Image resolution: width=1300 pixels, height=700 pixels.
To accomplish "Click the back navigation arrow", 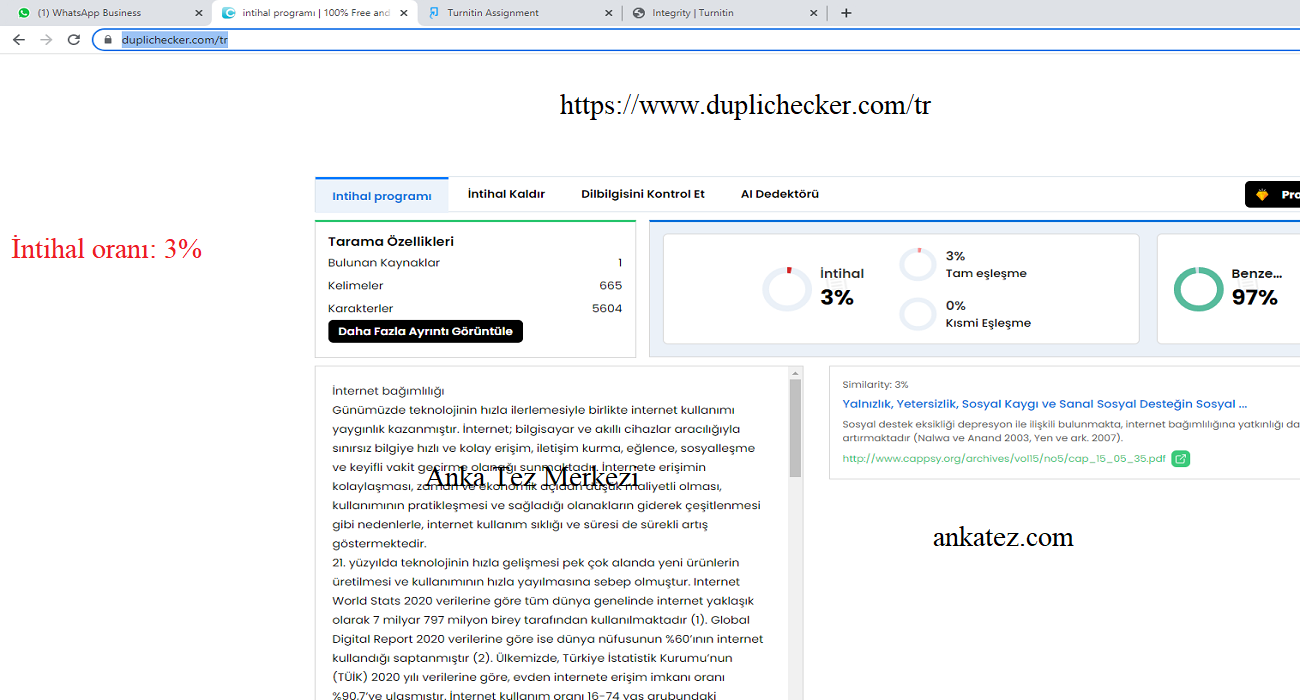I will tap(19, 39).
